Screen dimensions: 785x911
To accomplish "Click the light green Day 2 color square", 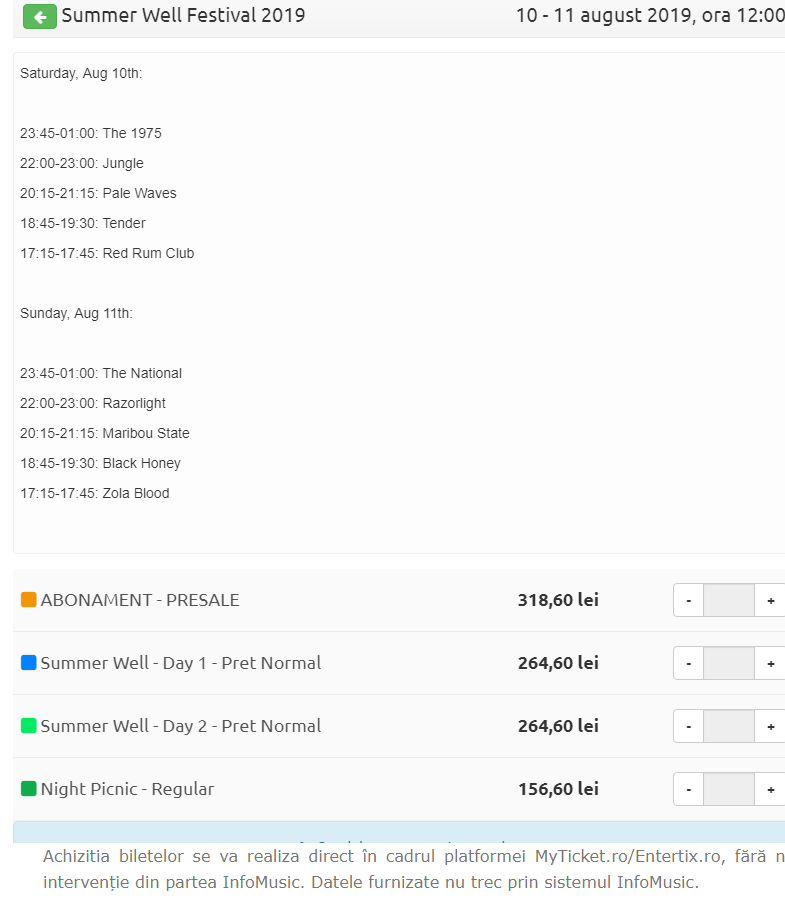I will 29,726.
